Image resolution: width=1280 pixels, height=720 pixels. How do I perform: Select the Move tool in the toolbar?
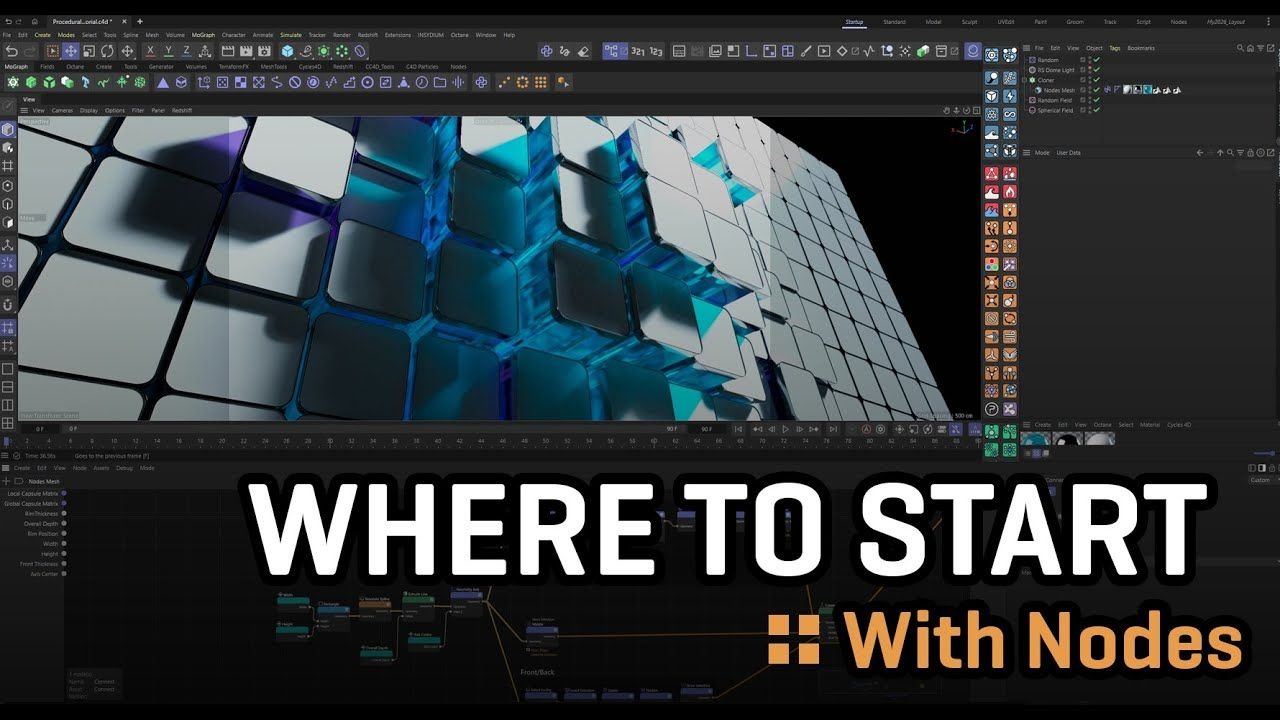click(x=71, y=51)
